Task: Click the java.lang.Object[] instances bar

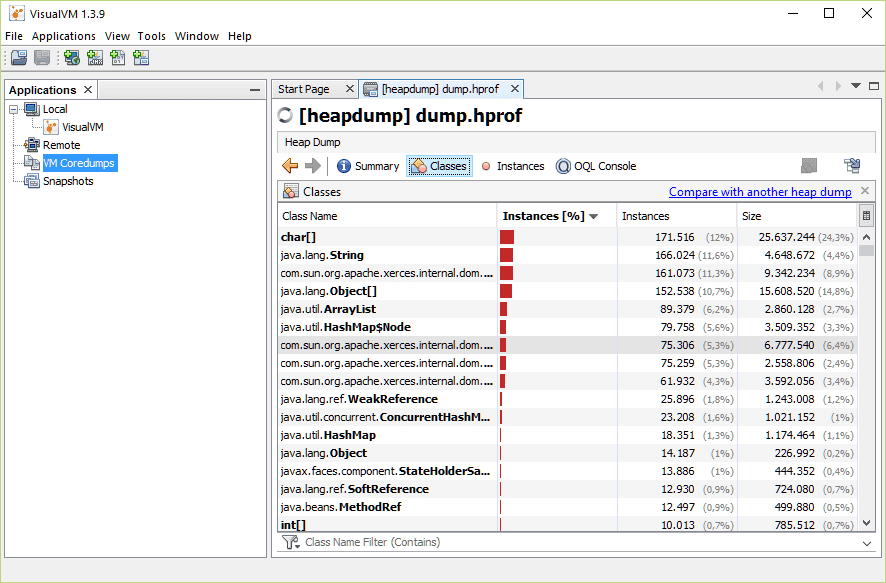Action: [506, 291]
